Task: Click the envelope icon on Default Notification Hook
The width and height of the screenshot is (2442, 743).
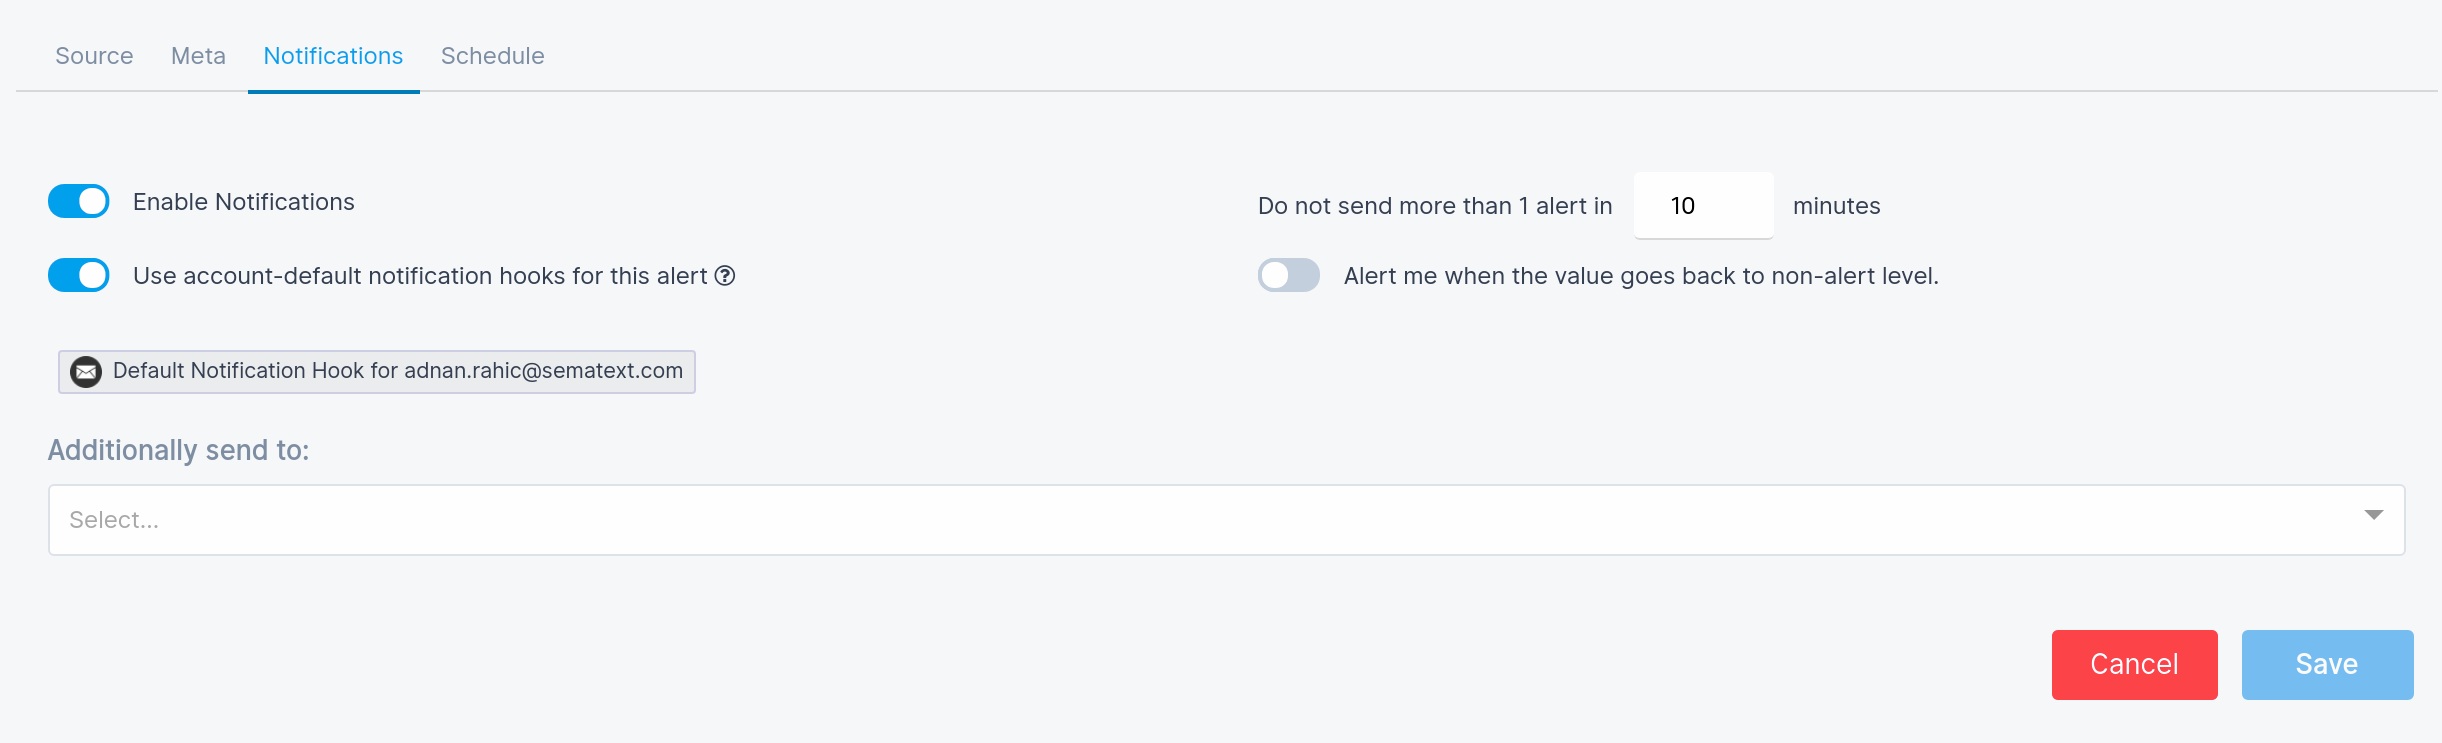Action: [86, 372]
